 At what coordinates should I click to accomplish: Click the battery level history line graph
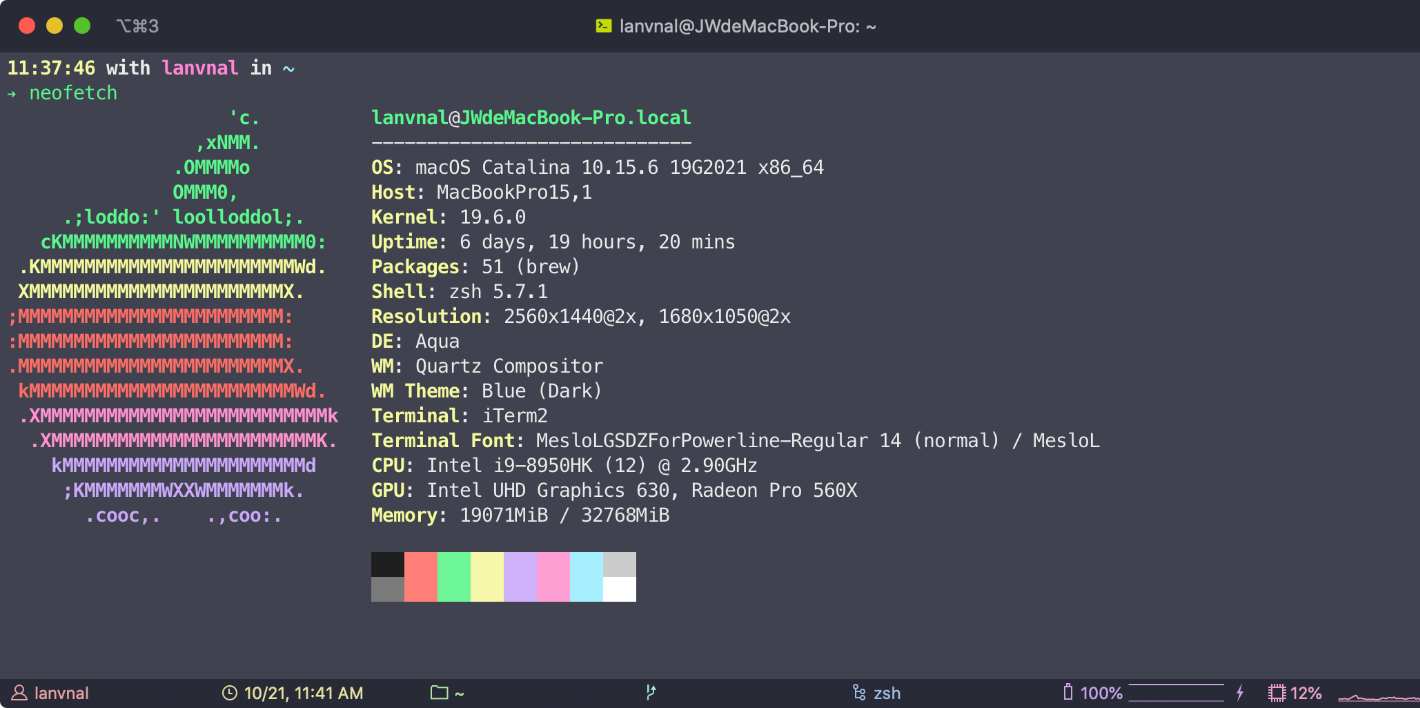pos(1177,692)
